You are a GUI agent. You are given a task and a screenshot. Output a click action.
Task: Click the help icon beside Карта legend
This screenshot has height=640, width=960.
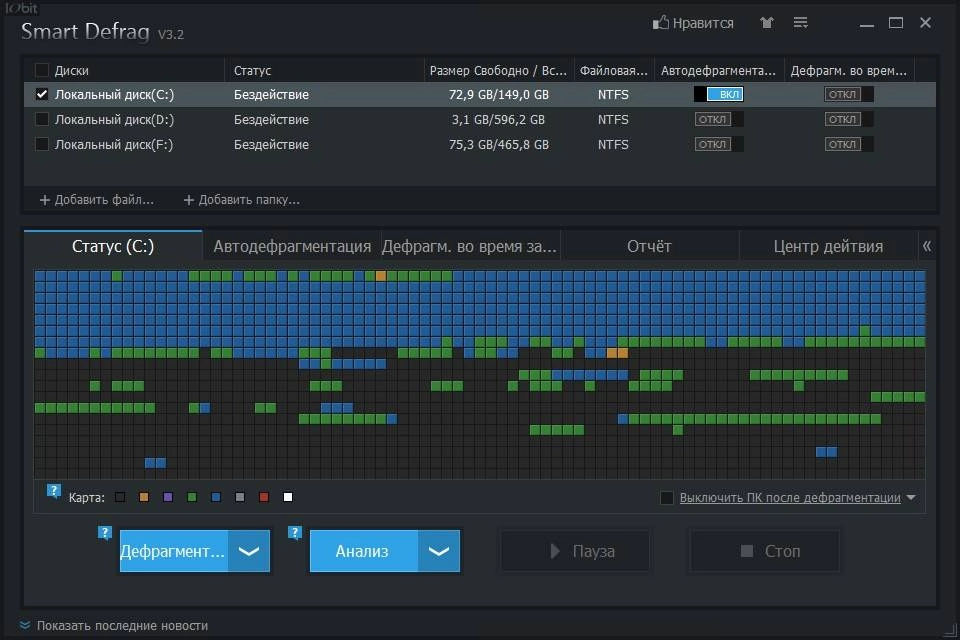[54, 491]
